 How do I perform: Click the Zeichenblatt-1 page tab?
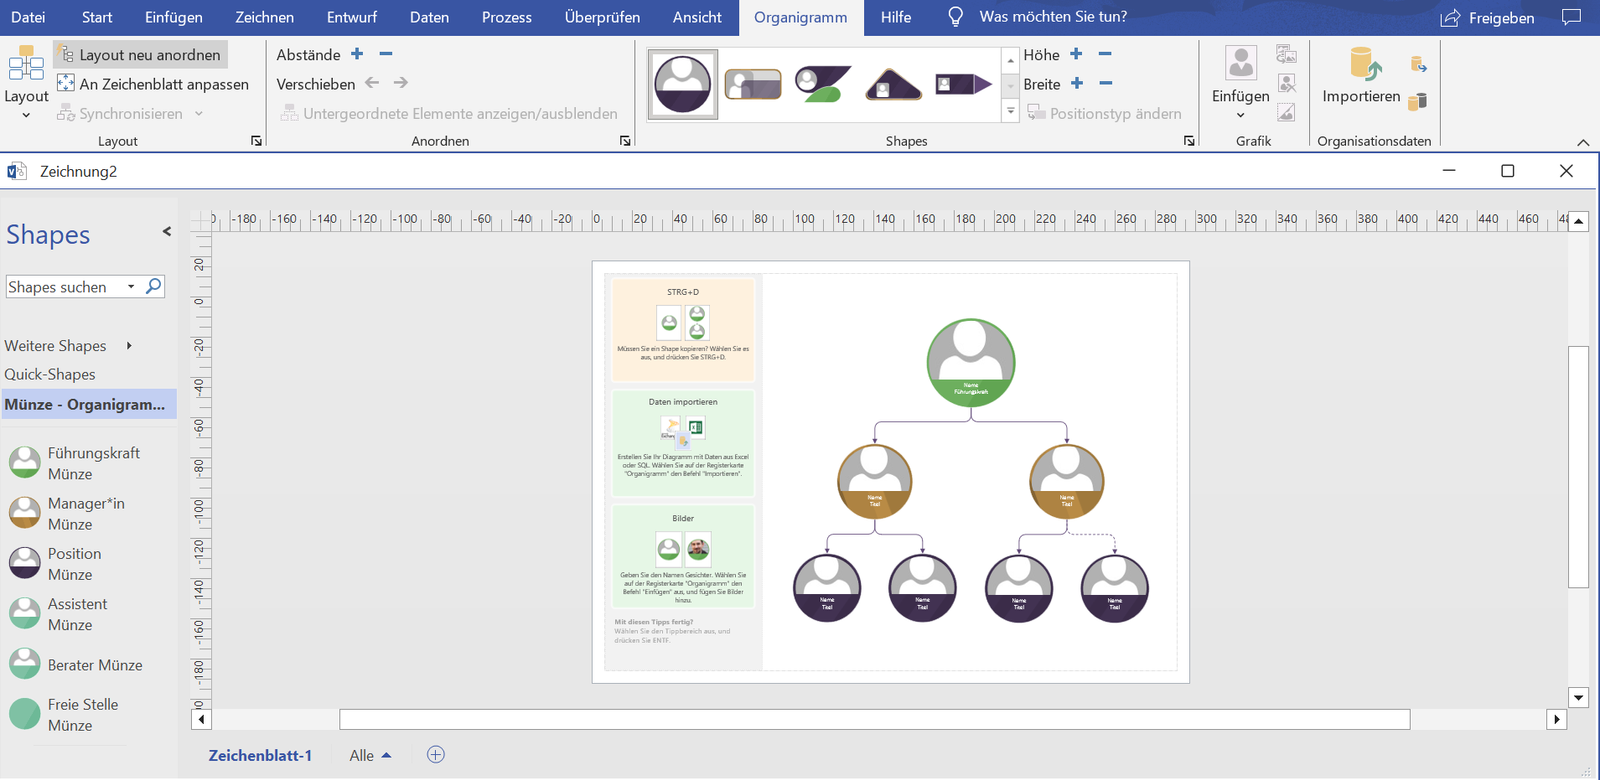coord(260,755)
